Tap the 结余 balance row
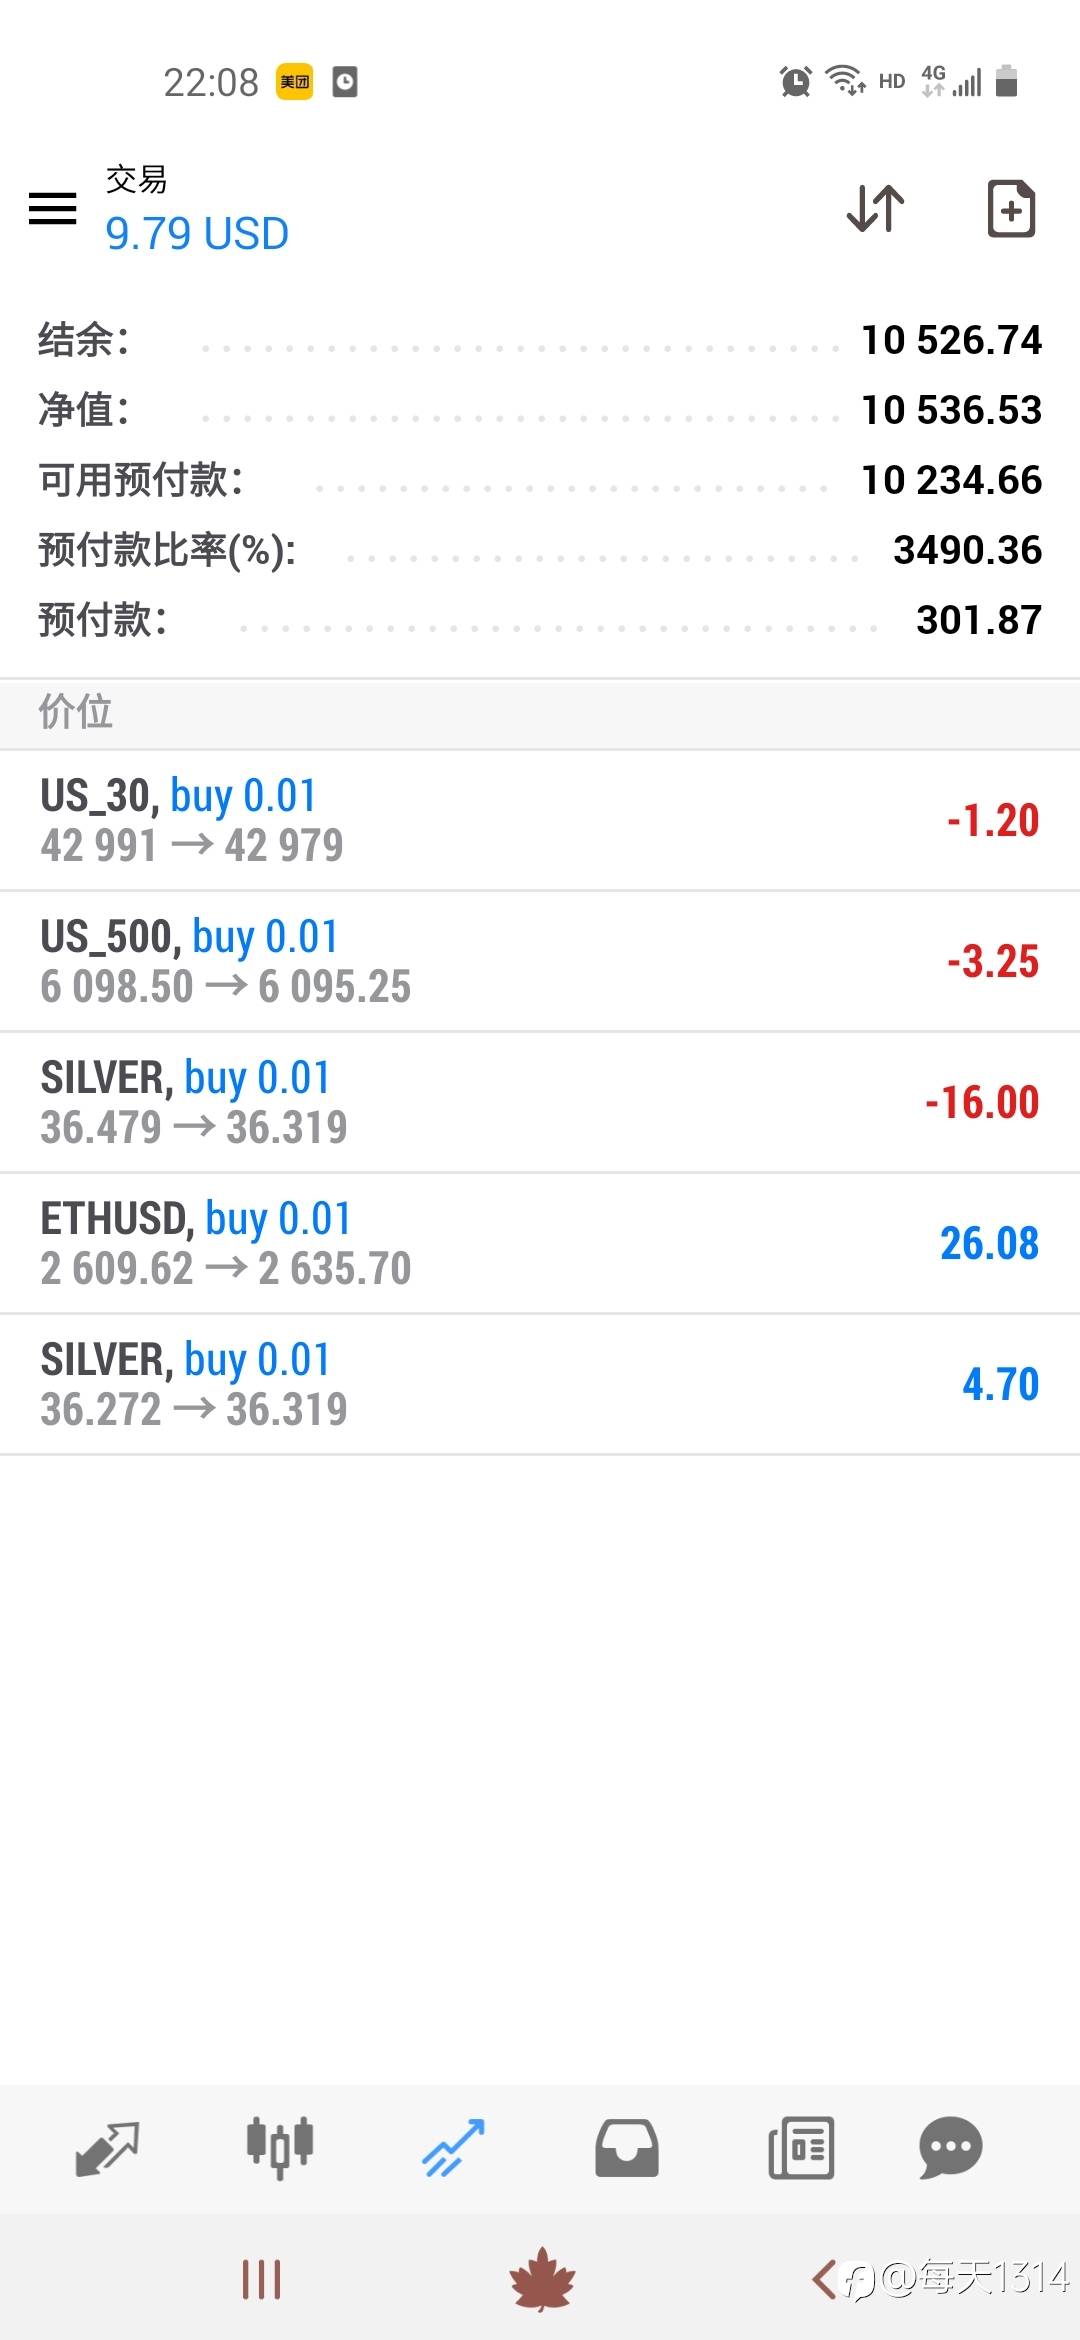 point(540,340)
